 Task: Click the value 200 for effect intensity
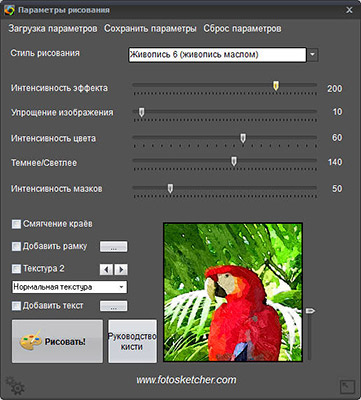pyautogui.click(x=334, y=89)
